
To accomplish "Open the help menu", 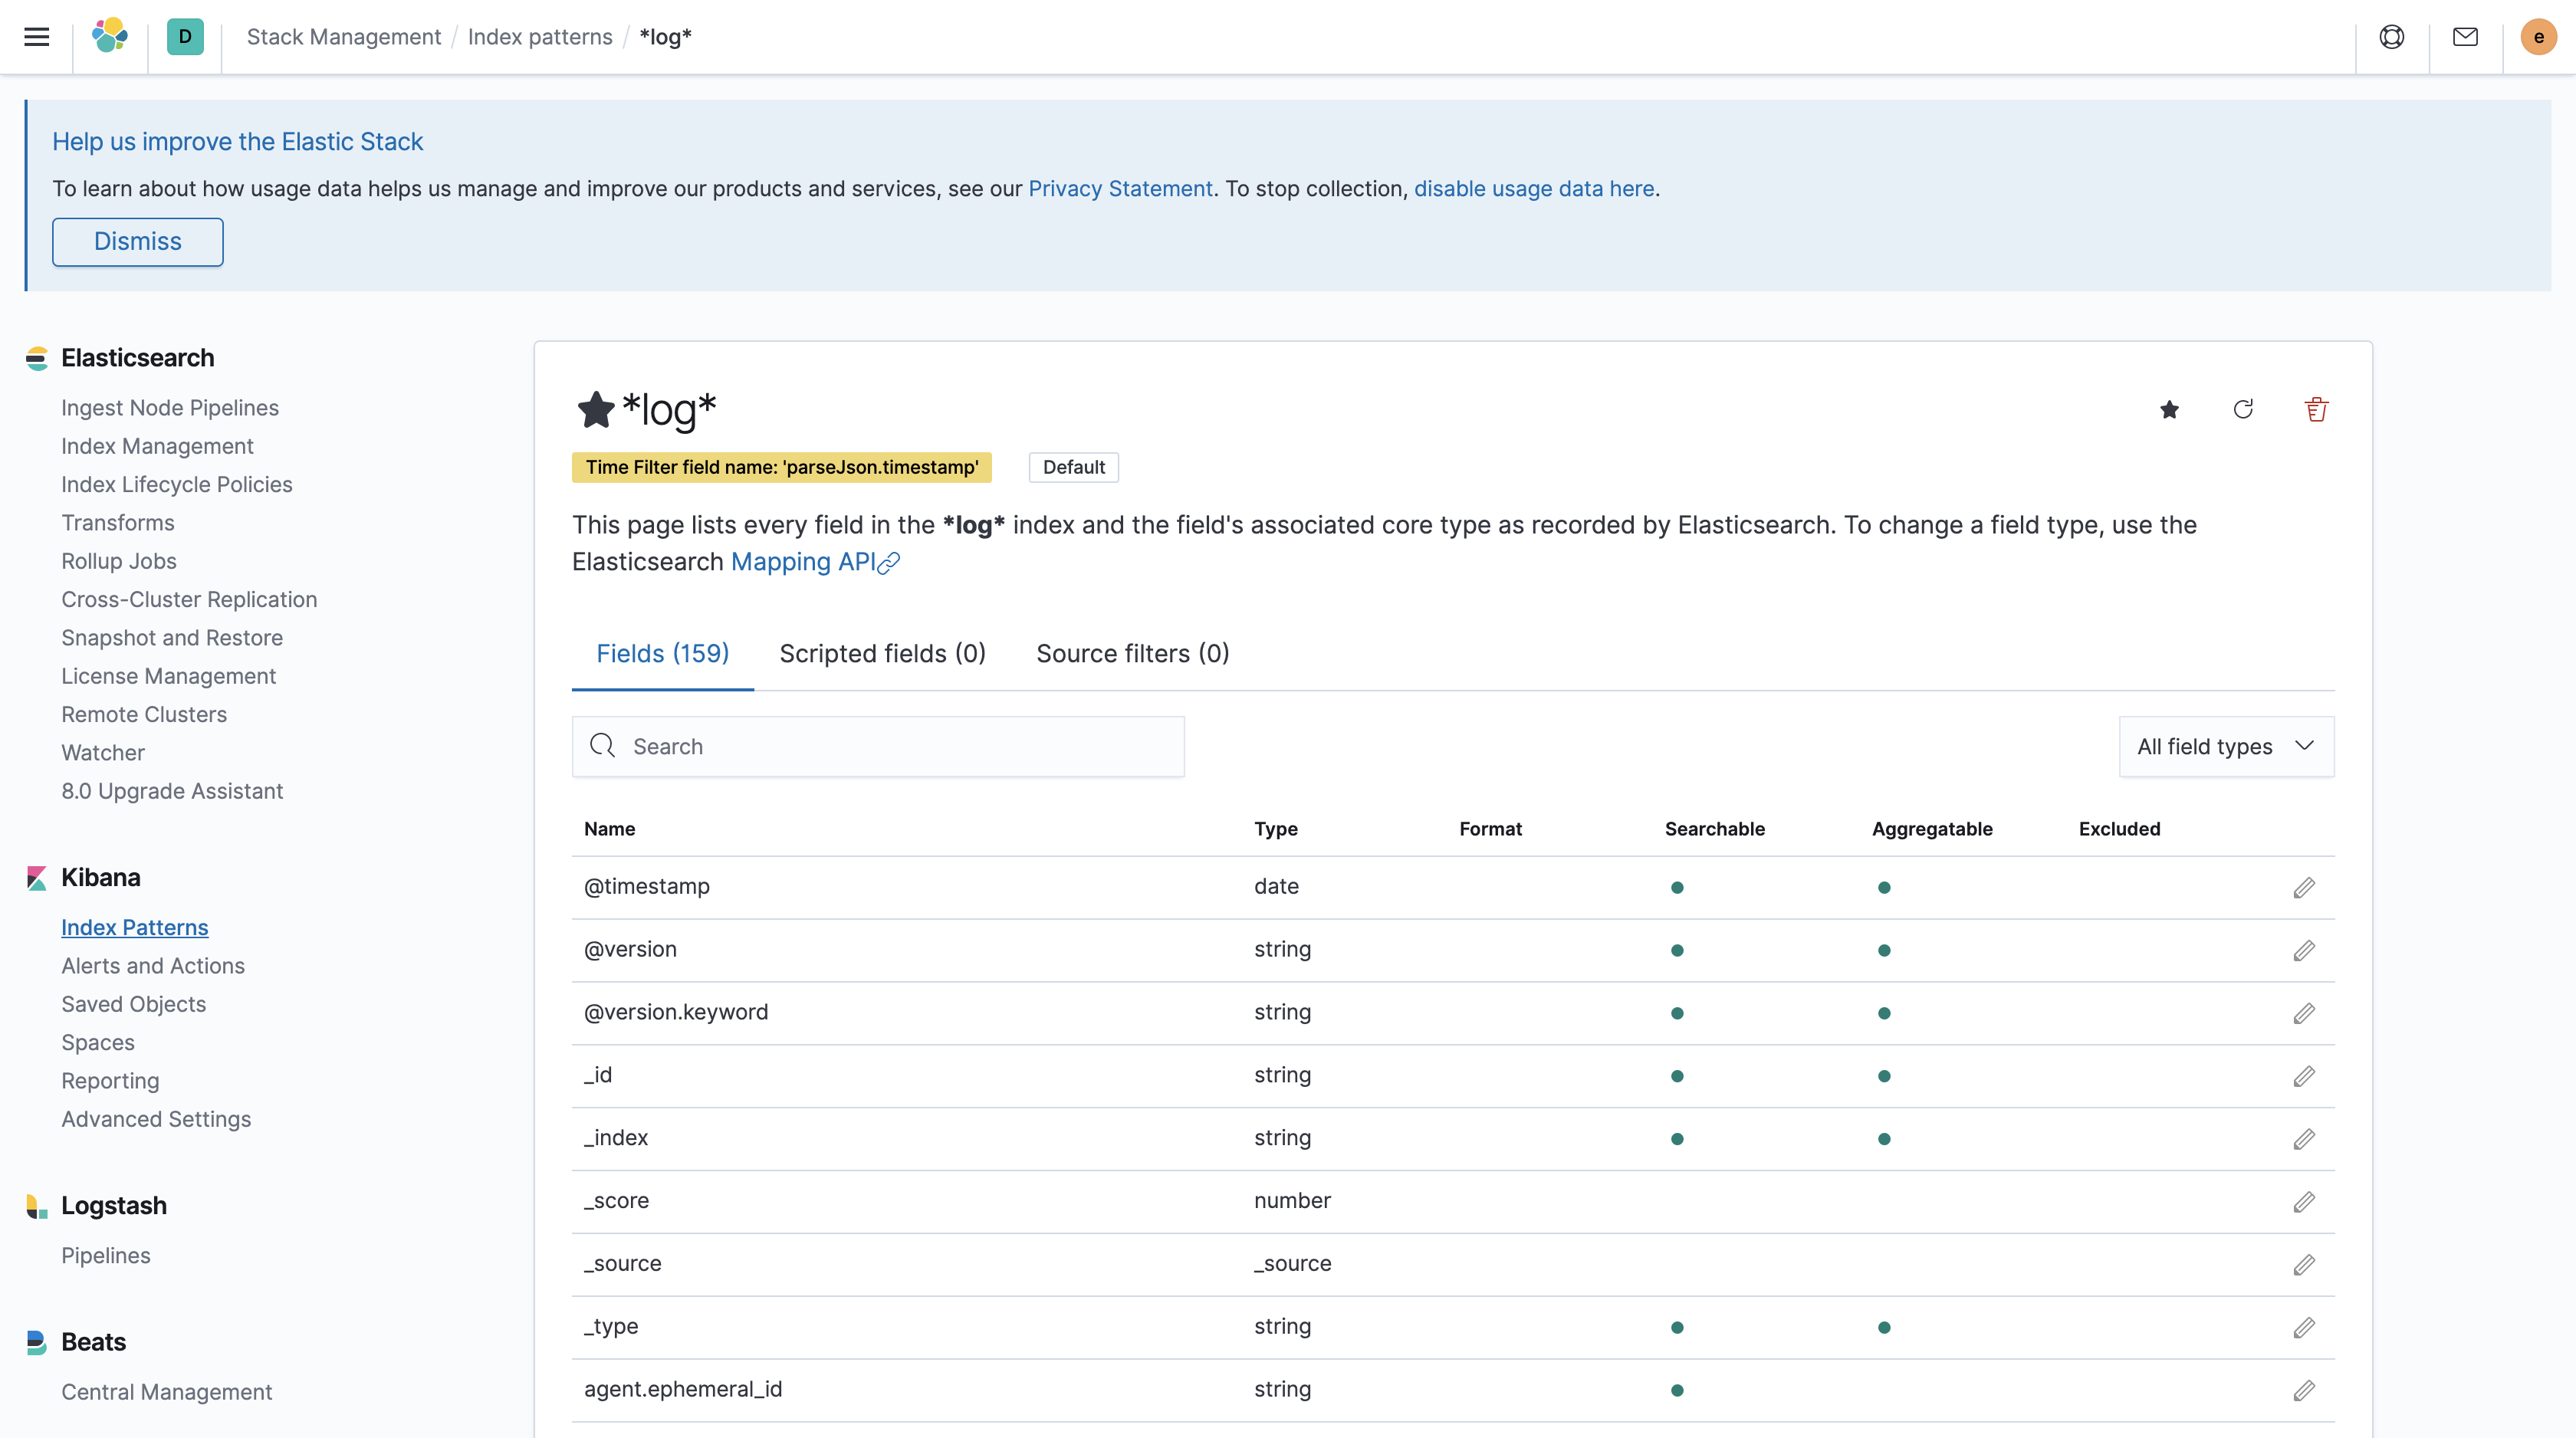I will [2392, 37].
